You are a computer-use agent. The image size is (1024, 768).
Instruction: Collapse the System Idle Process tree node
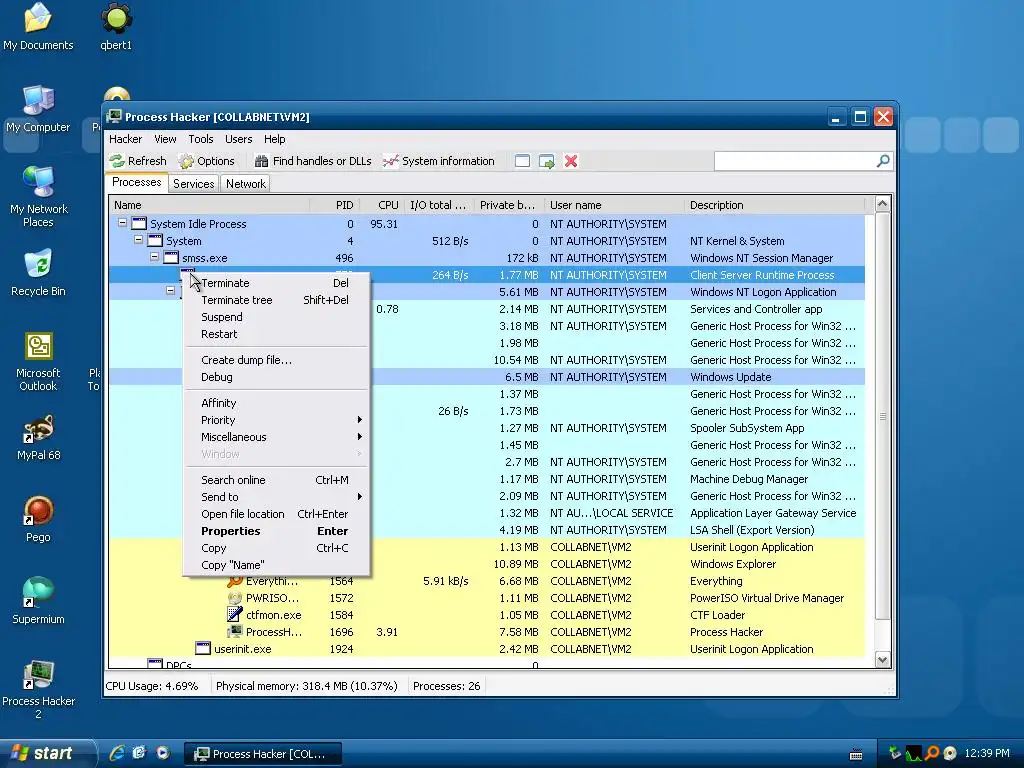pos(122,223)
